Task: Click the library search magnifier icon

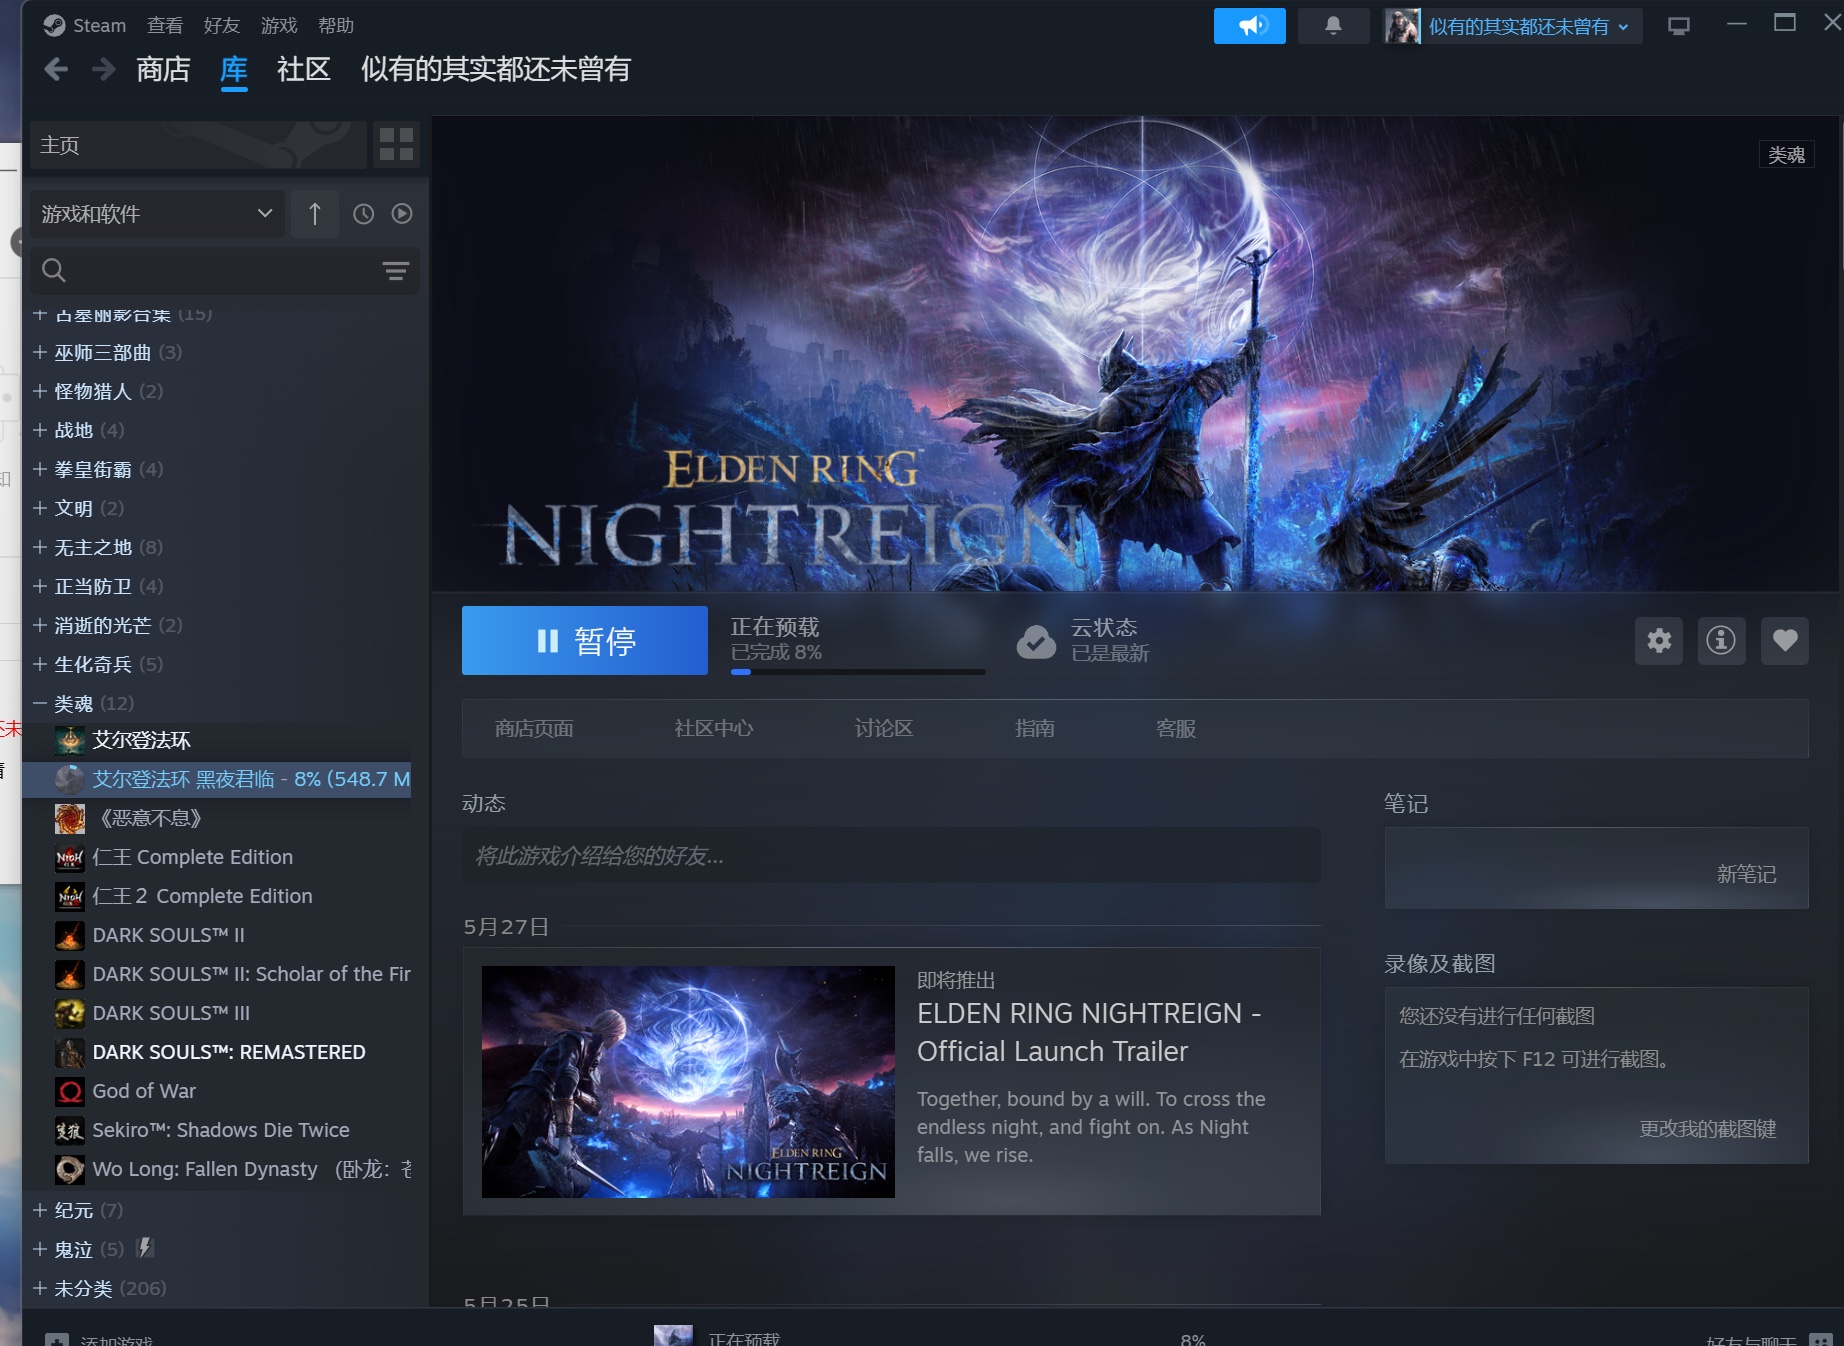Action: coord(54,270)
